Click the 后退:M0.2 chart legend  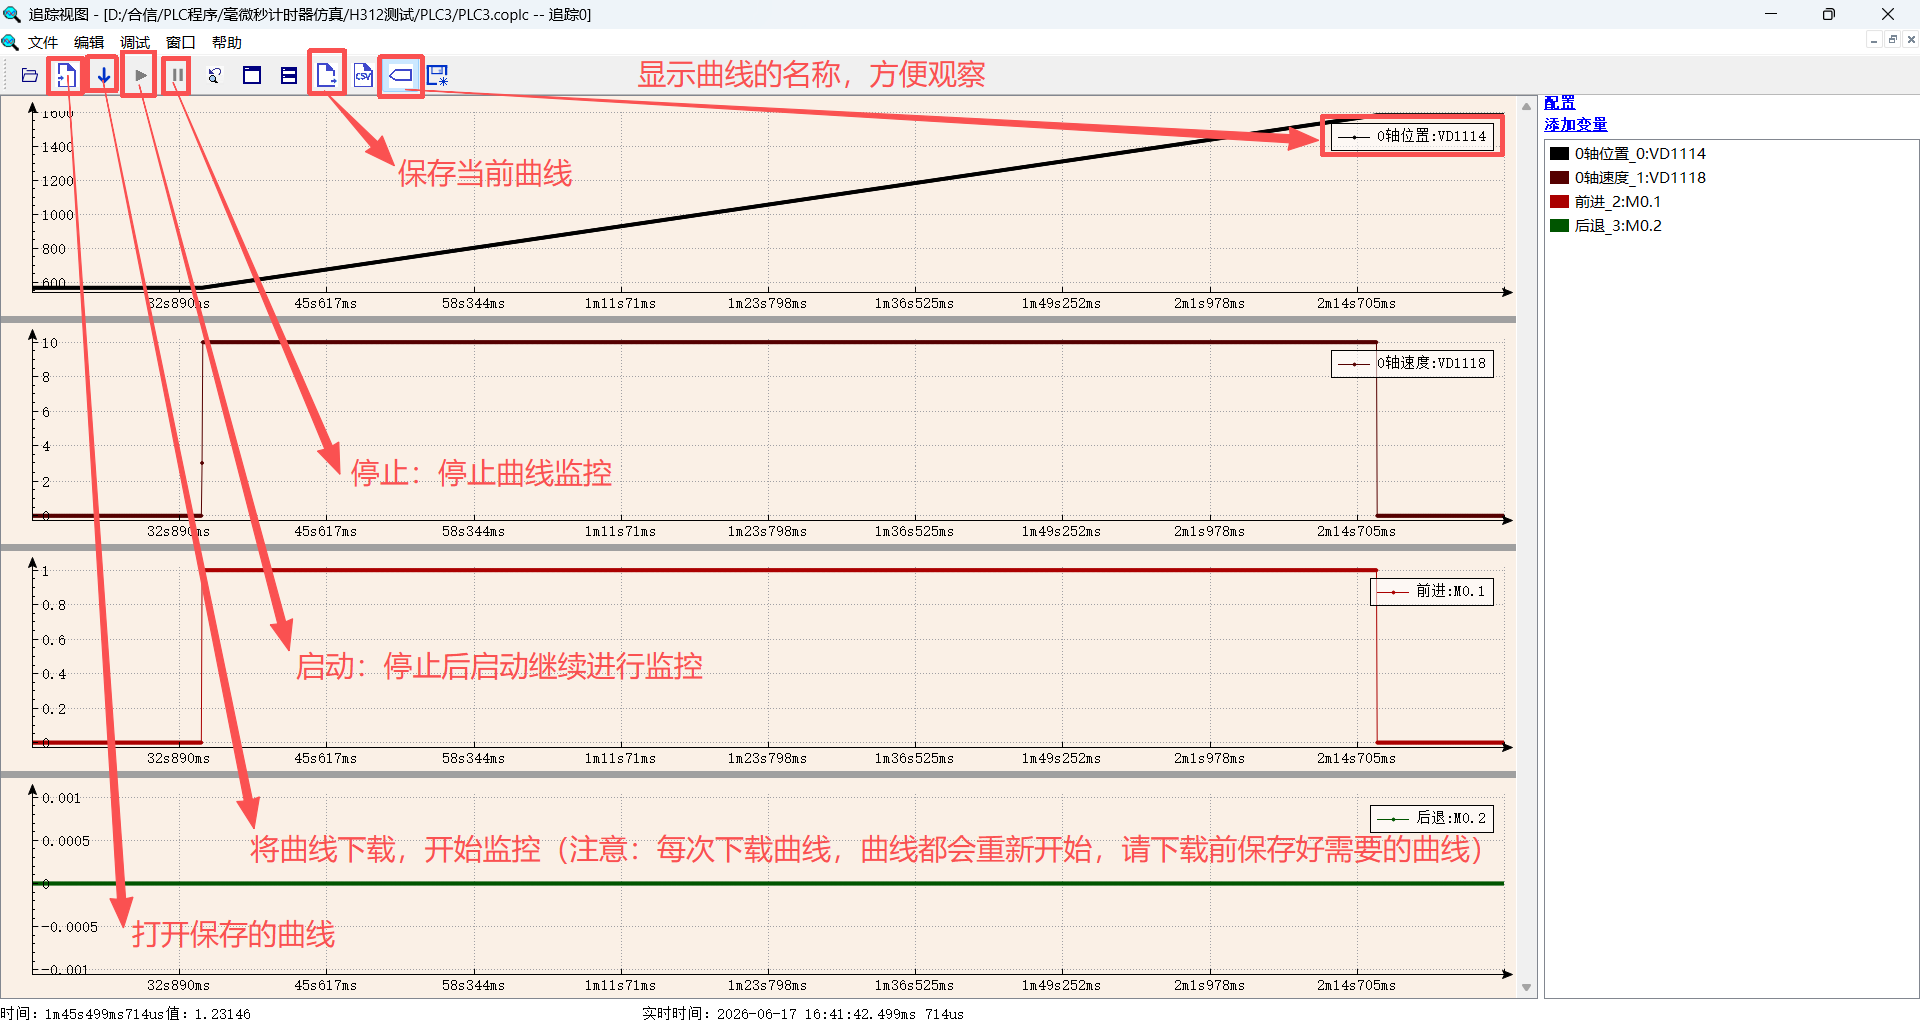[x=1431, y=818]
